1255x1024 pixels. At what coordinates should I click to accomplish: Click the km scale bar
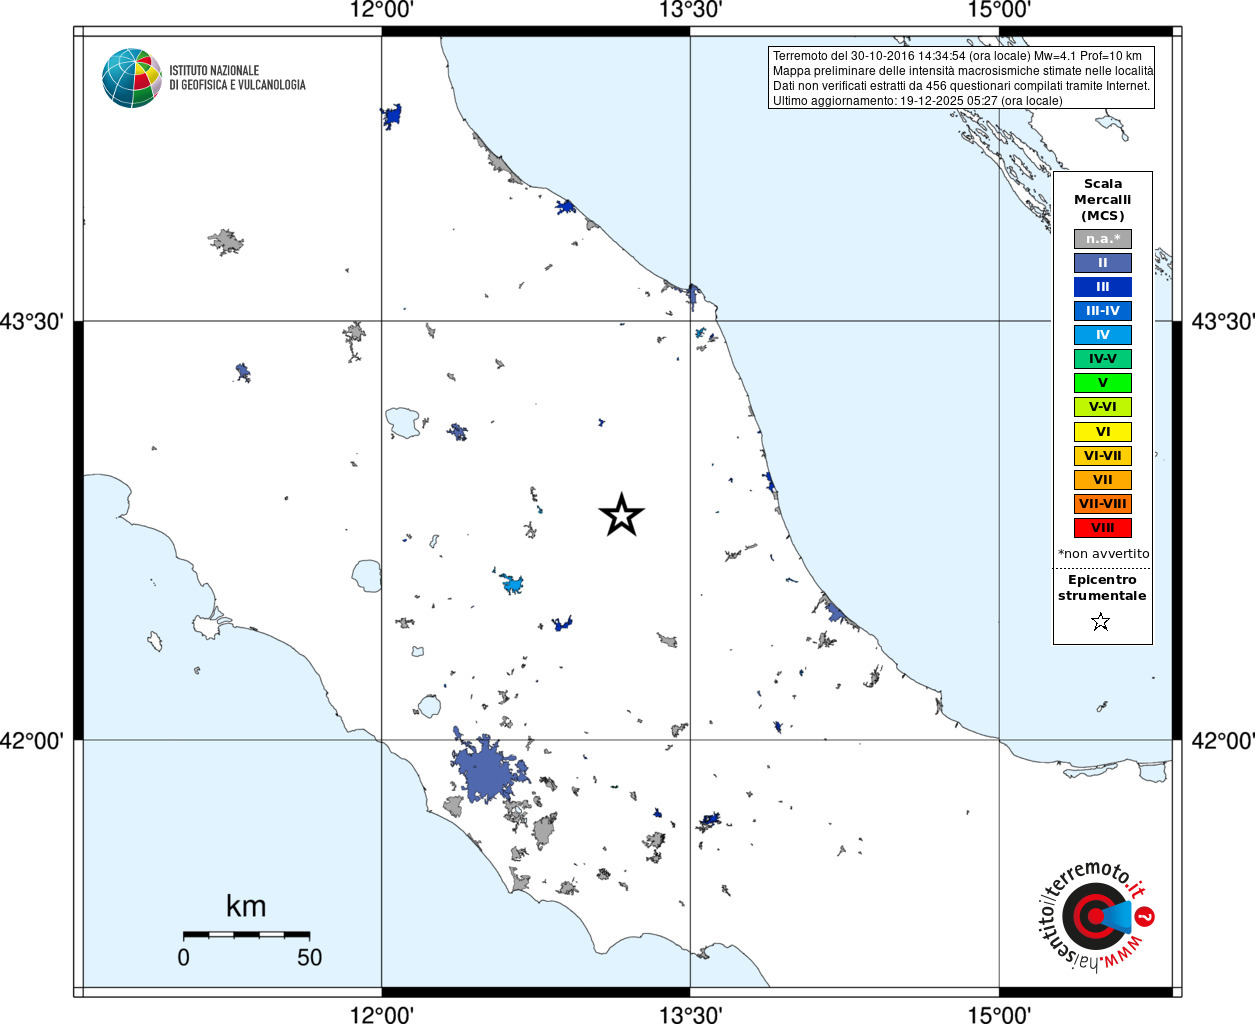[246, 934]
